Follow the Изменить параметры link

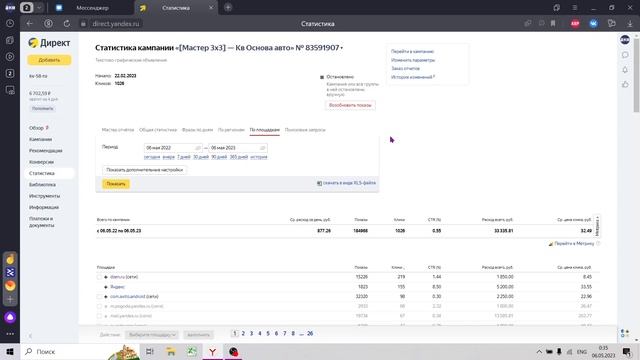413,60
